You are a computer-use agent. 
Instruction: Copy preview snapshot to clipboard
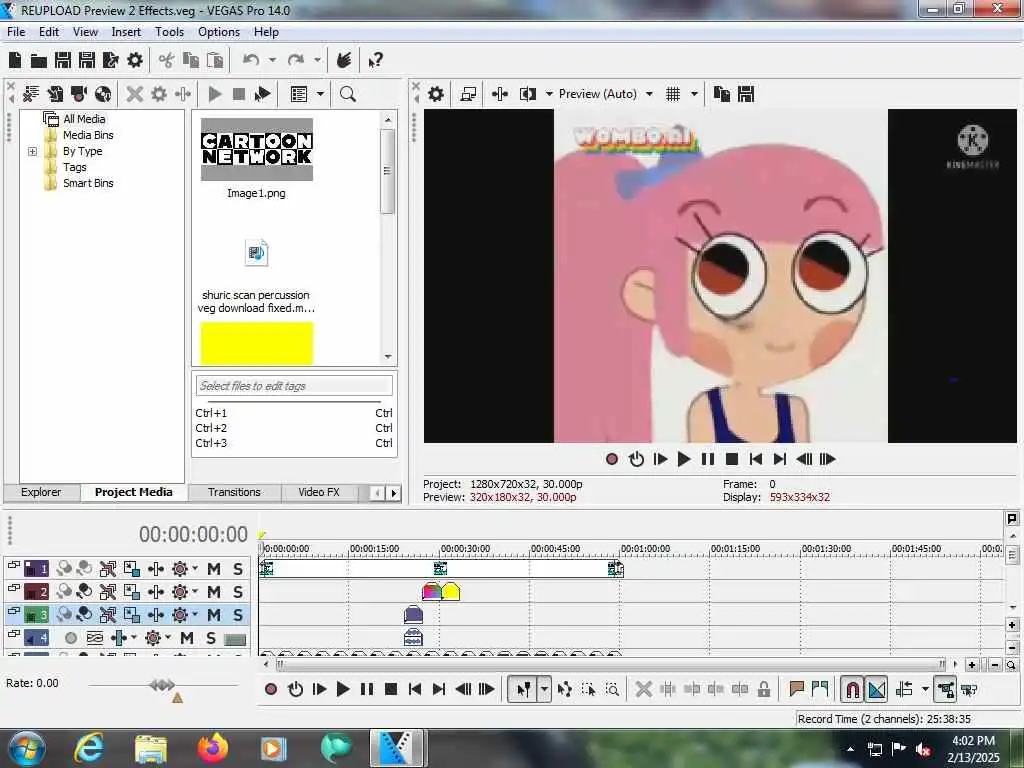click(x=722, y=94)
